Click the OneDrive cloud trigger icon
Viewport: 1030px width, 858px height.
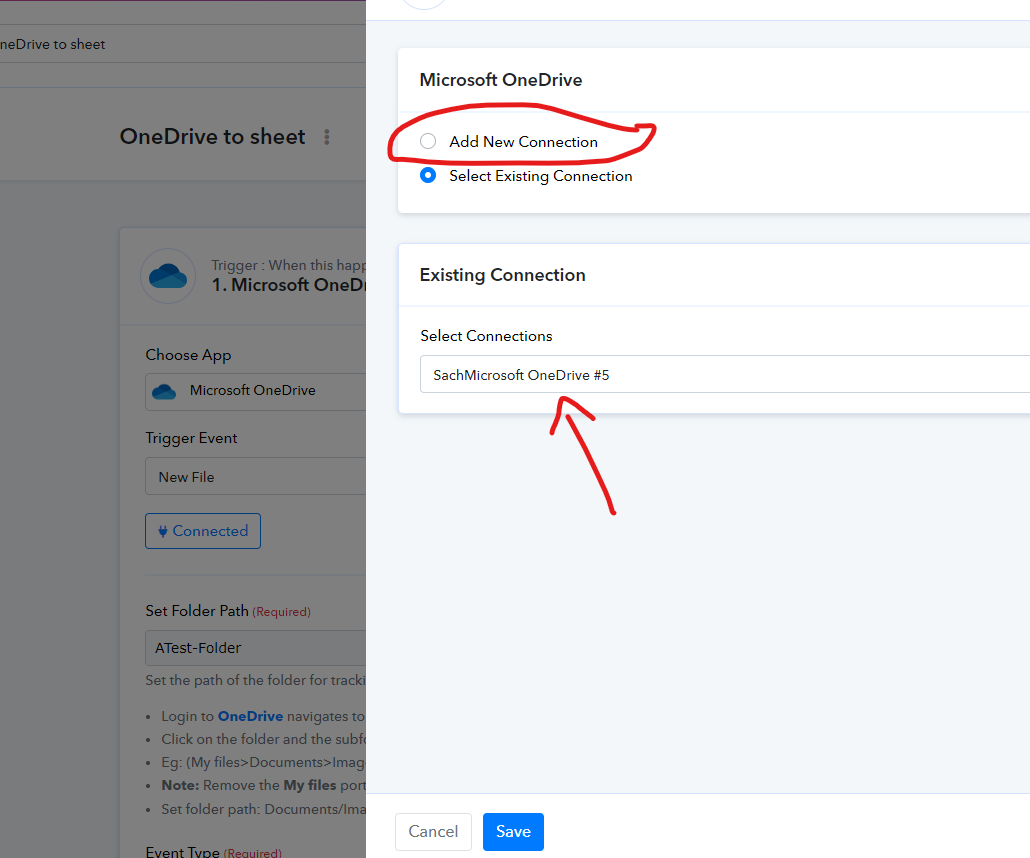coord(168,276)
